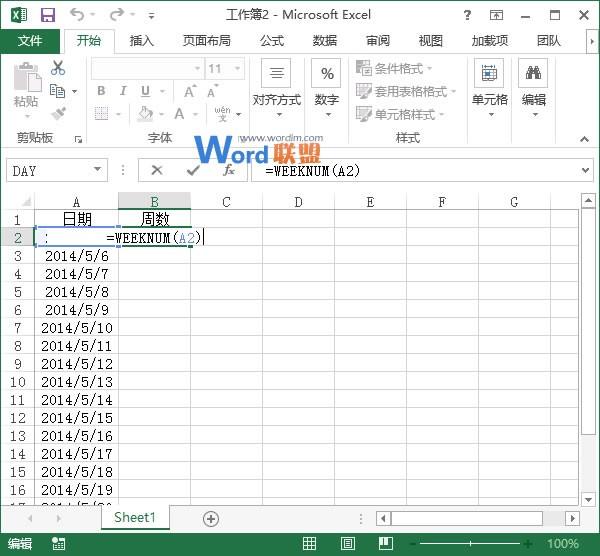Open the 剪贴板 clipboard dialog launcher
Viewport: 600px width, 556px height.
click(78, 139)
